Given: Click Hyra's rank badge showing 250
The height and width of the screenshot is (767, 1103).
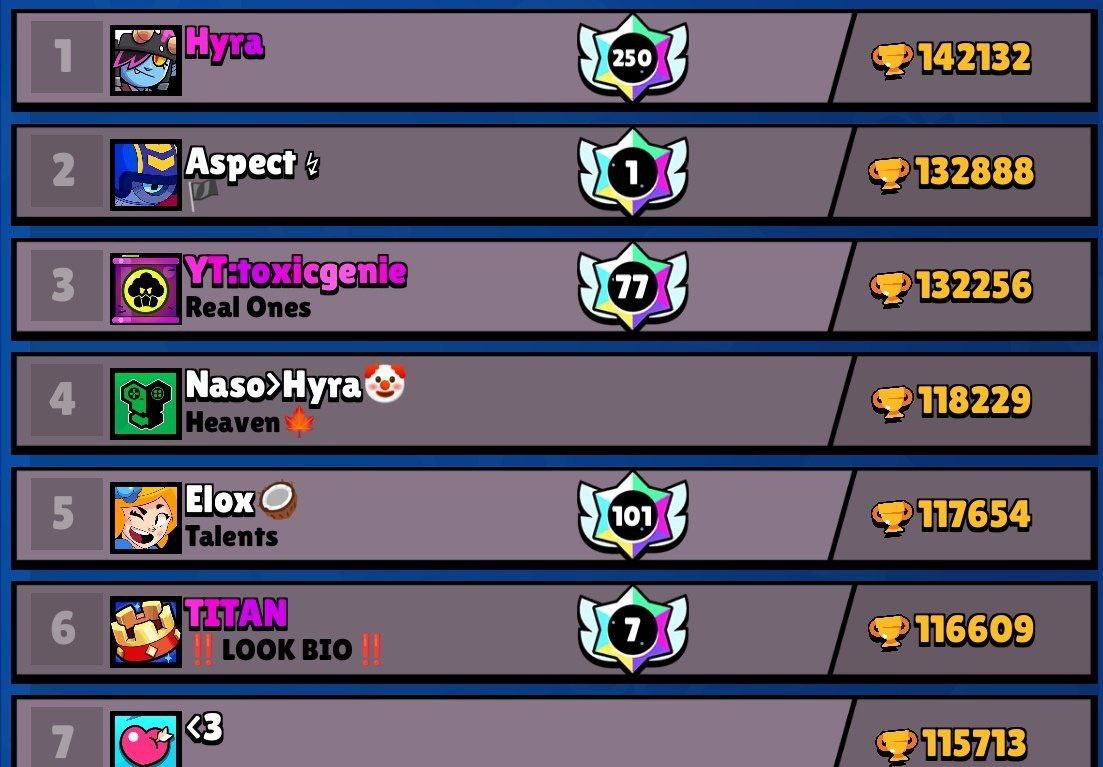Looking at the screenshot, I should [x=632, y=58].
